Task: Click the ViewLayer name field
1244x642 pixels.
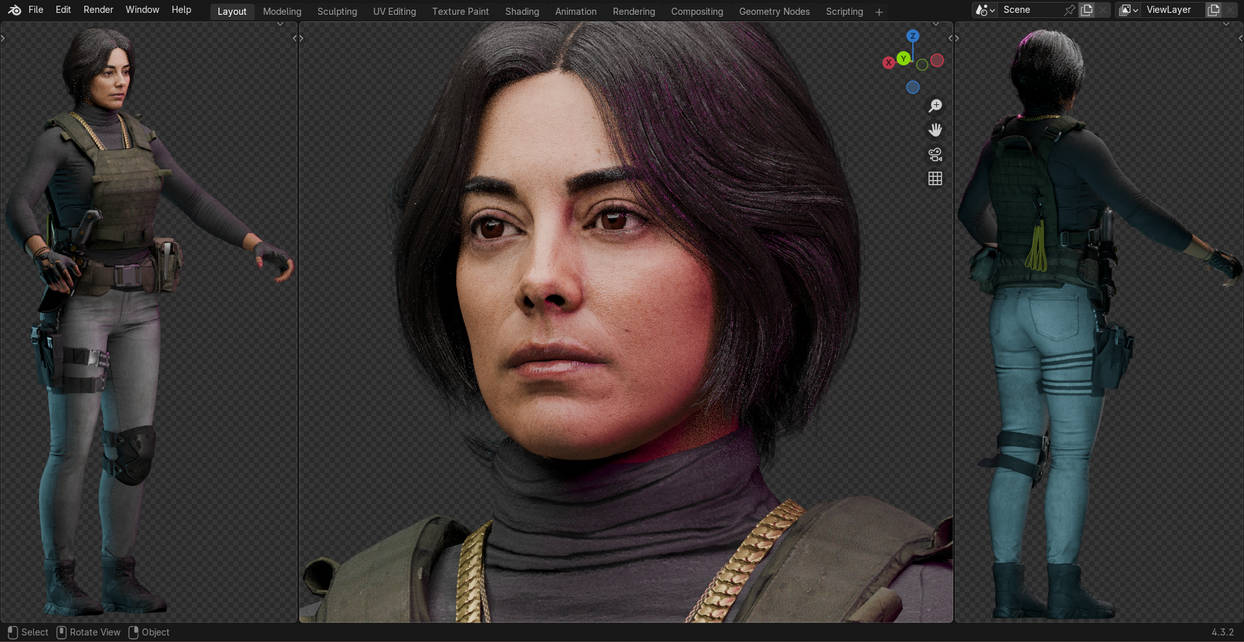Action: [1172, 10]
